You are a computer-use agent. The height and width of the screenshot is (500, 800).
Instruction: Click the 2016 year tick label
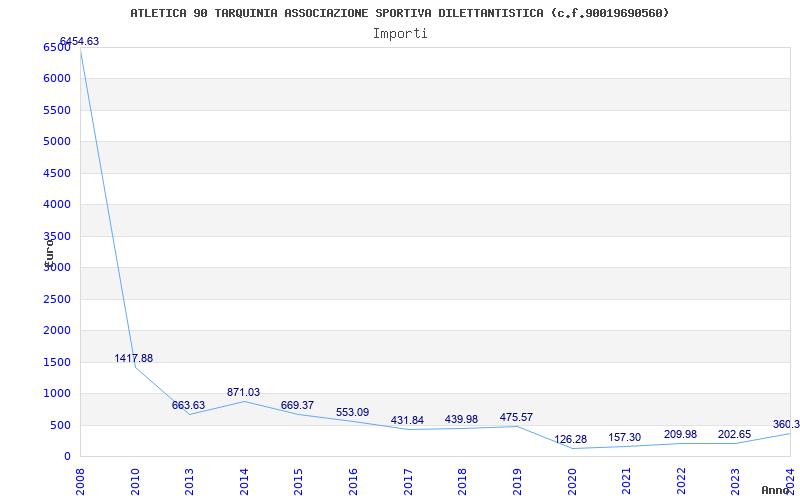[x=353, y=478]
